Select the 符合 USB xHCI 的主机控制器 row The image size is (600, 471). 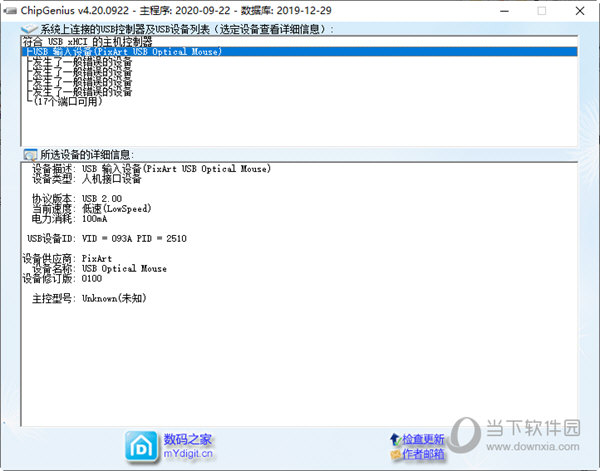click(x=299, y=42)
